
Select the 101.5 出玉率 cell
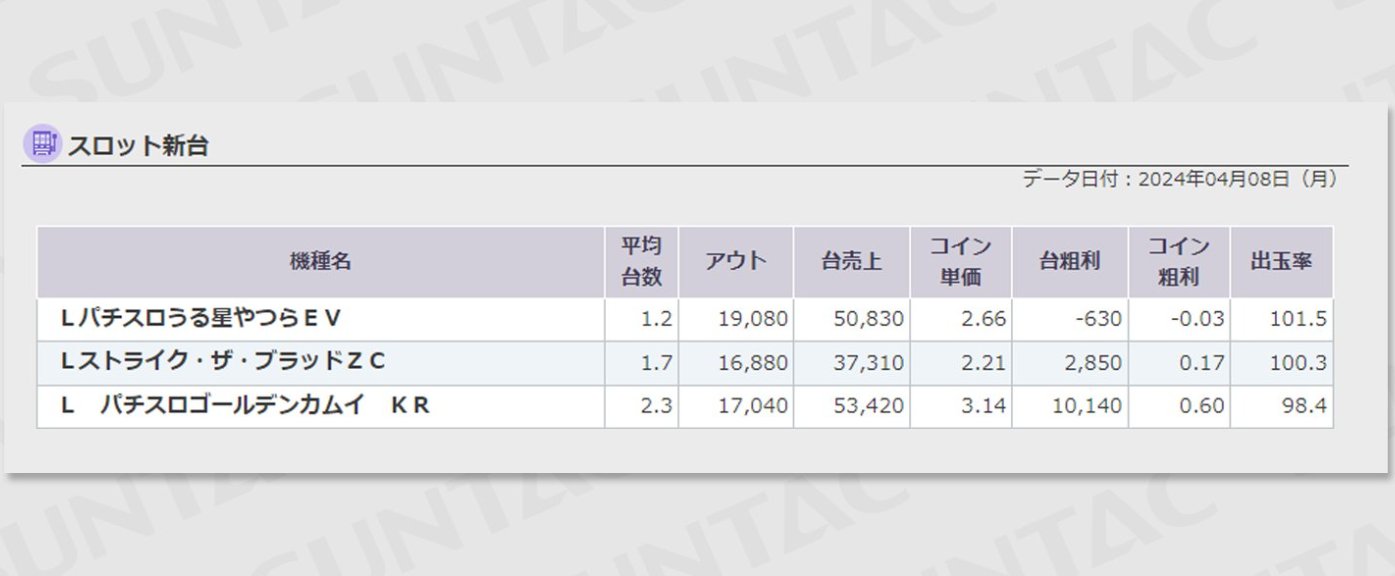1282,319
